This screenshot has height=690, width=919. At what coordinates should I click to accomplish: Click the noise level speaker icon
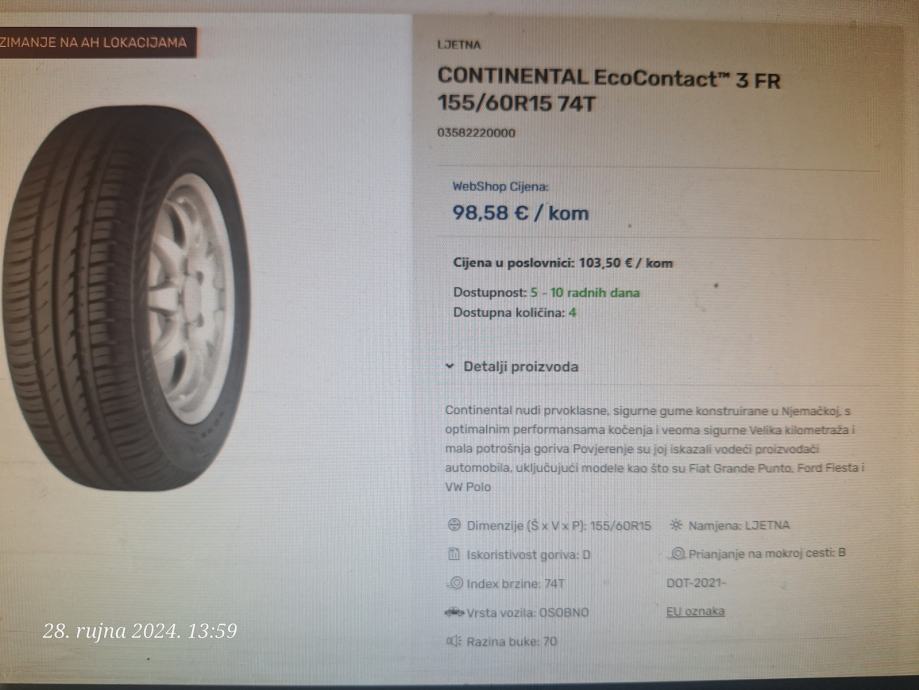click(454, 641)
